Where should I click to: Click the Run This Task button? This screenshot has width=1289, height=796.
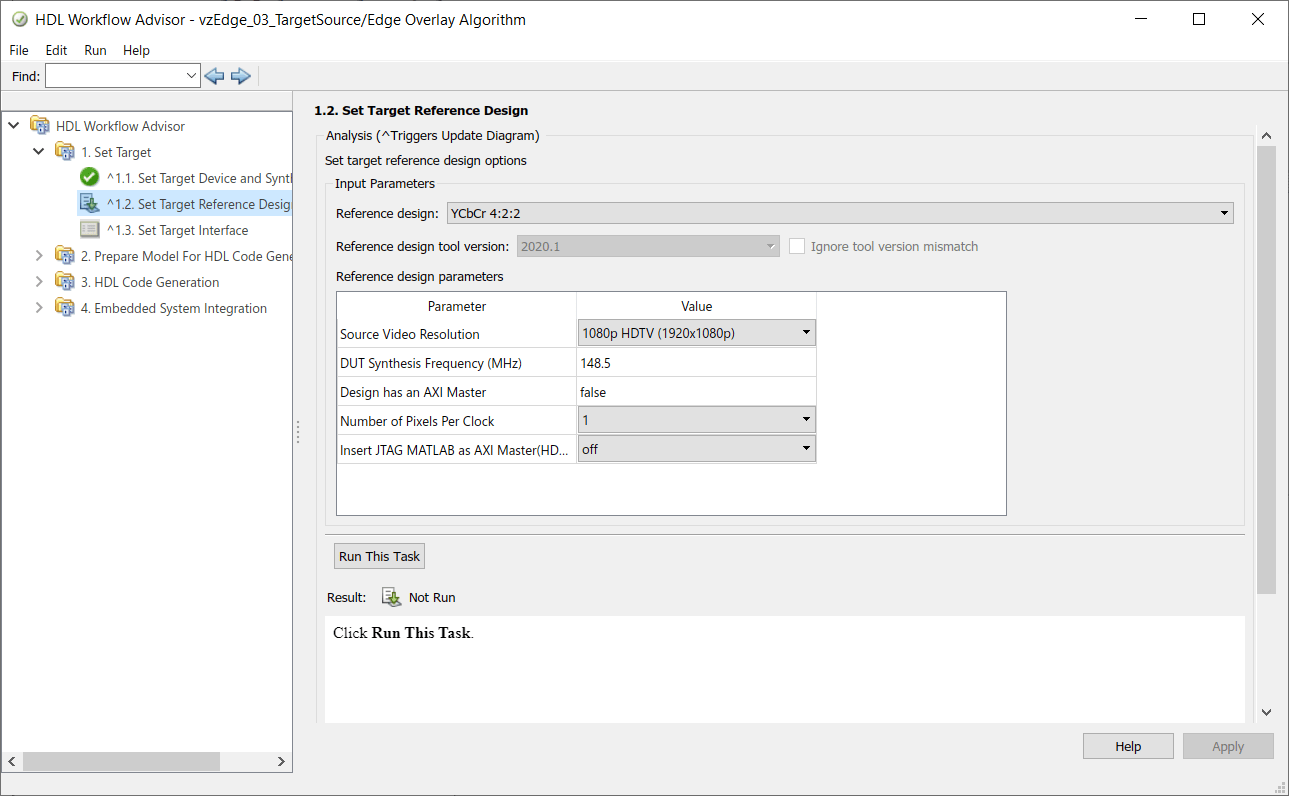pyautogui.click(x=380, y=556)
